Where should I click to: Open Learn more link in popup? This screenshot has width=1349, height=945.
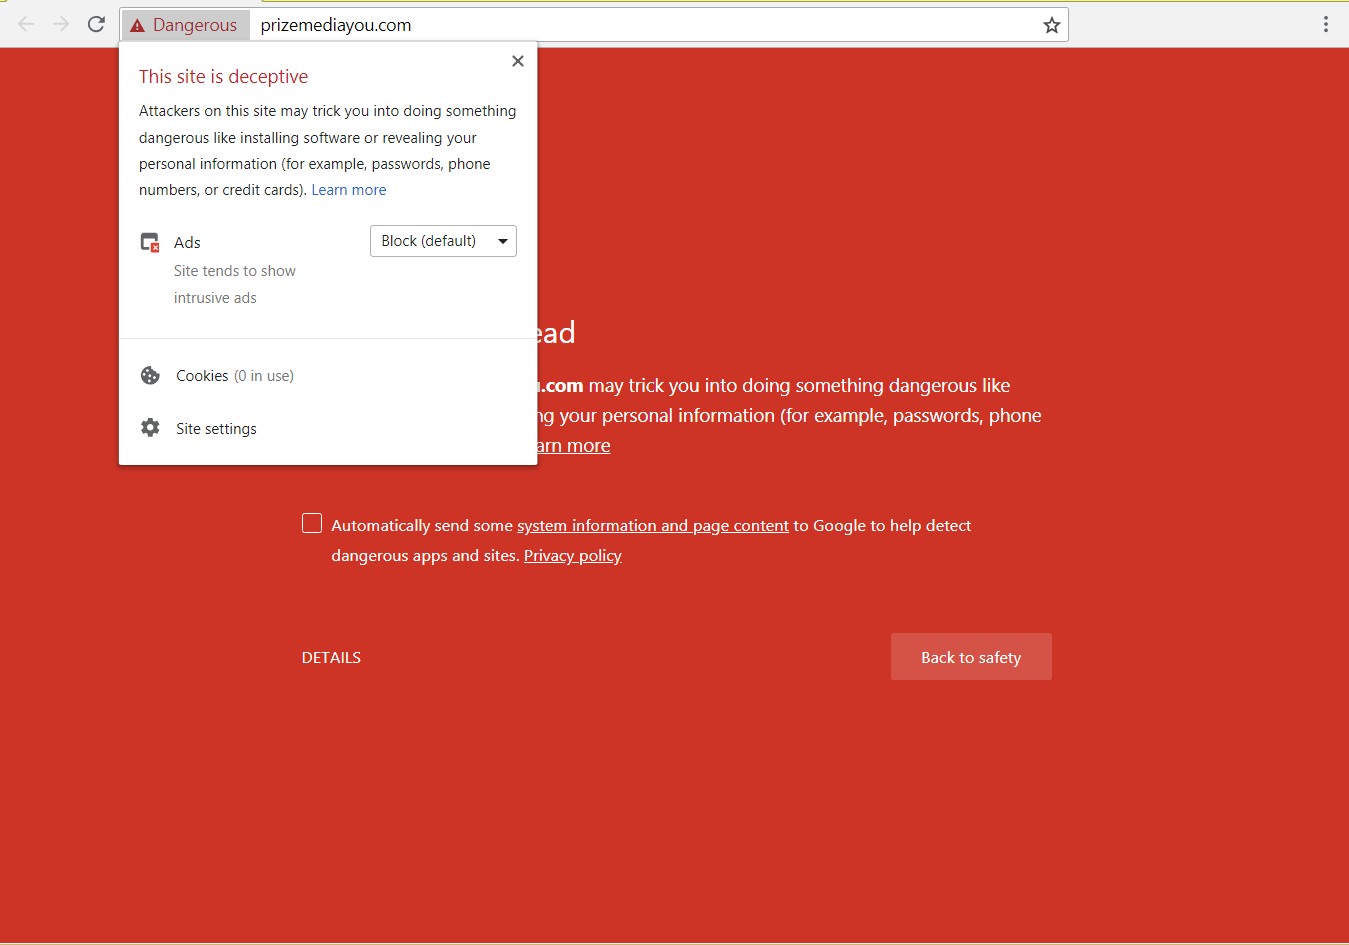point(348,190)
